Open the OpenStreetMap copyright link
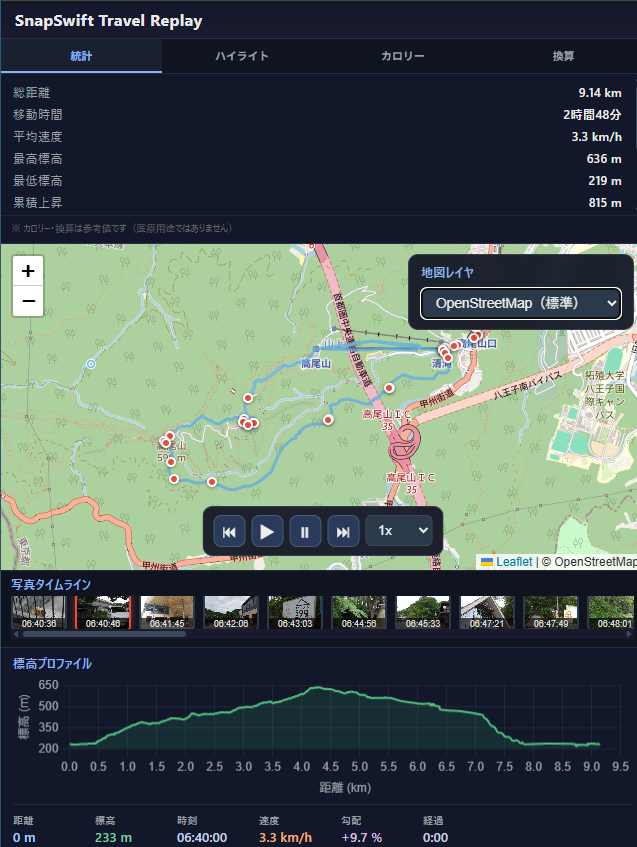This screenshot has width=637, height=847. [595, 562]
